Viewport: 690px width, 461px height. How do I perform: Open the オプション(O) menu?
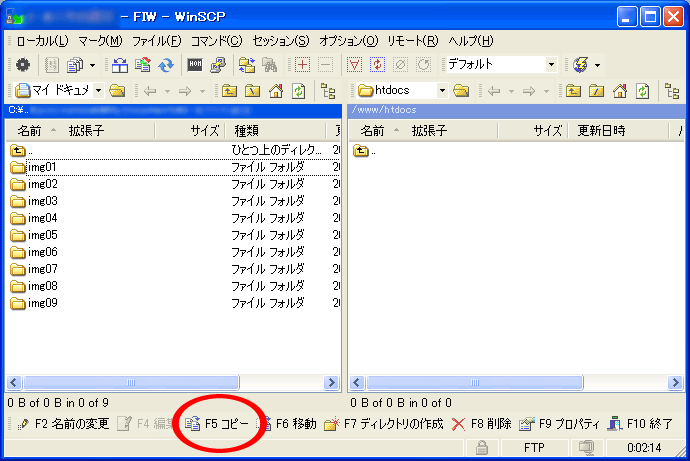click(348, 41)
